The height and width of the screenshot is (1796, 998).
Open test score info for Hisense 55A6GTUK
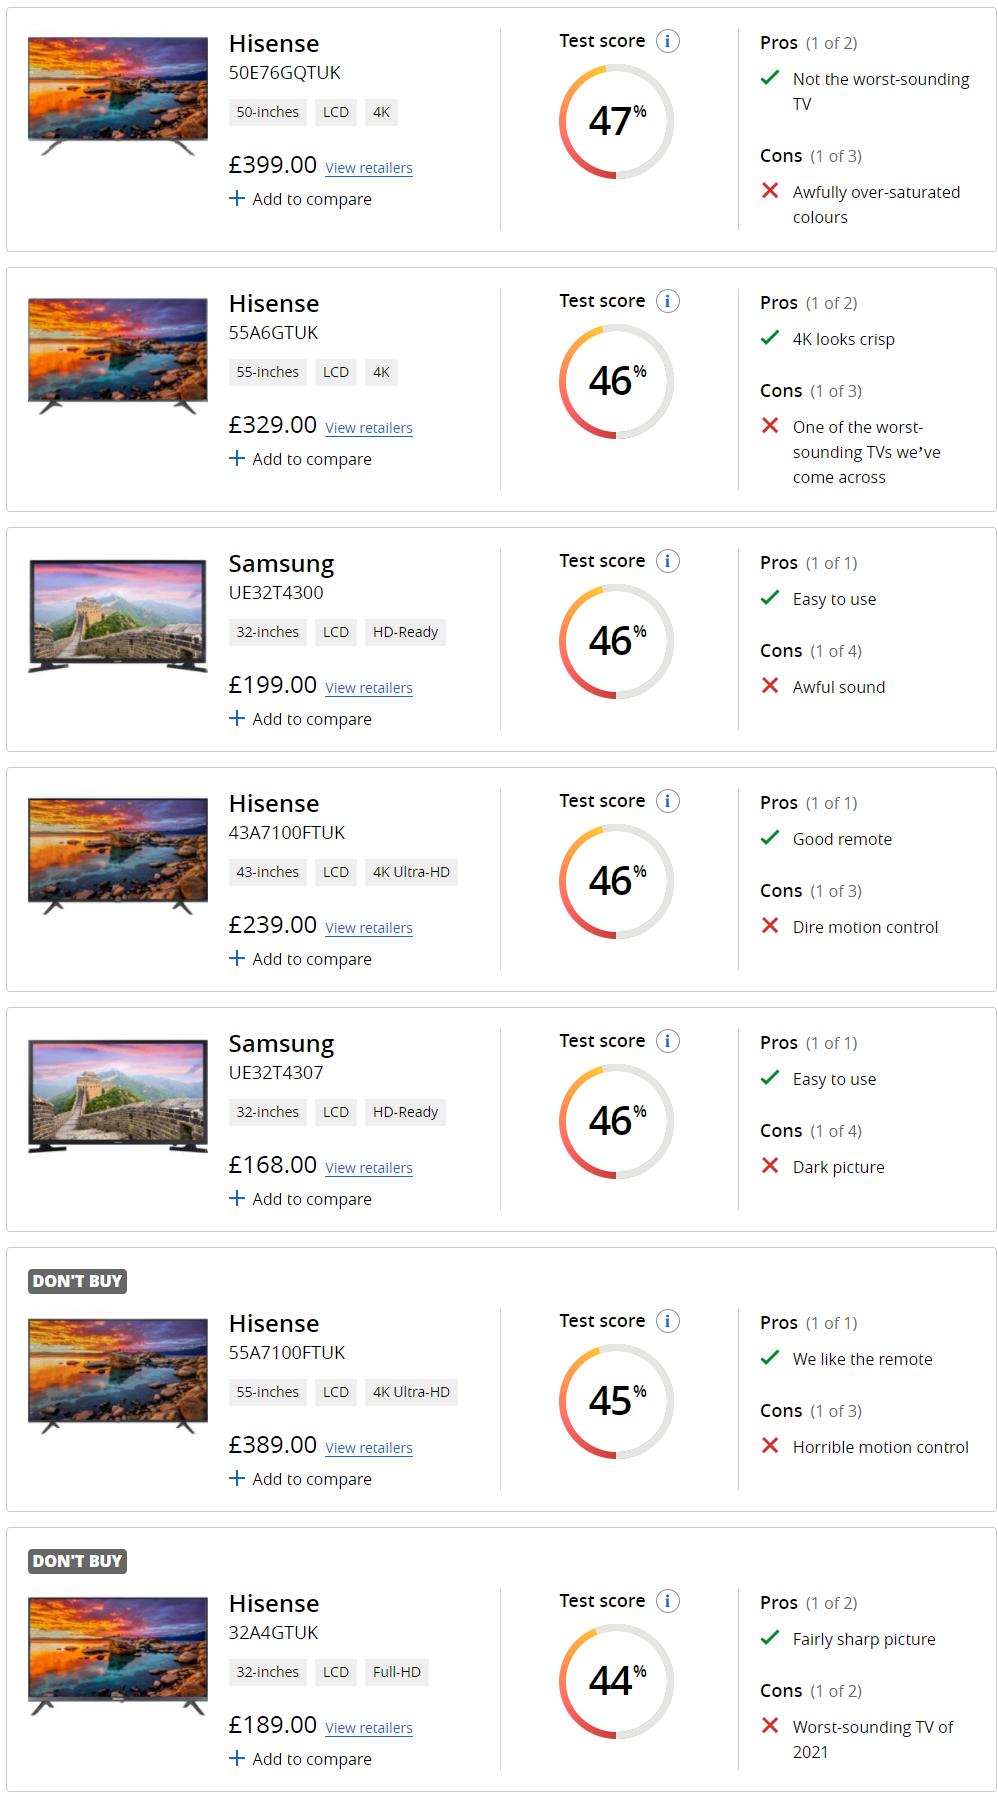(668, 301)
